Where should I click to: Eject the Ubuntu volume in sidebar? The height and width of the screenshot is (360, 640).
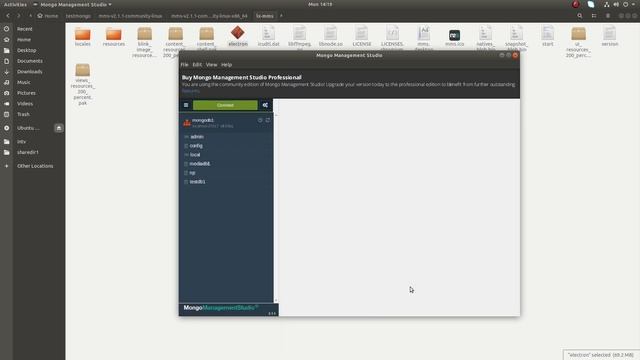click(x=59, y=128)
